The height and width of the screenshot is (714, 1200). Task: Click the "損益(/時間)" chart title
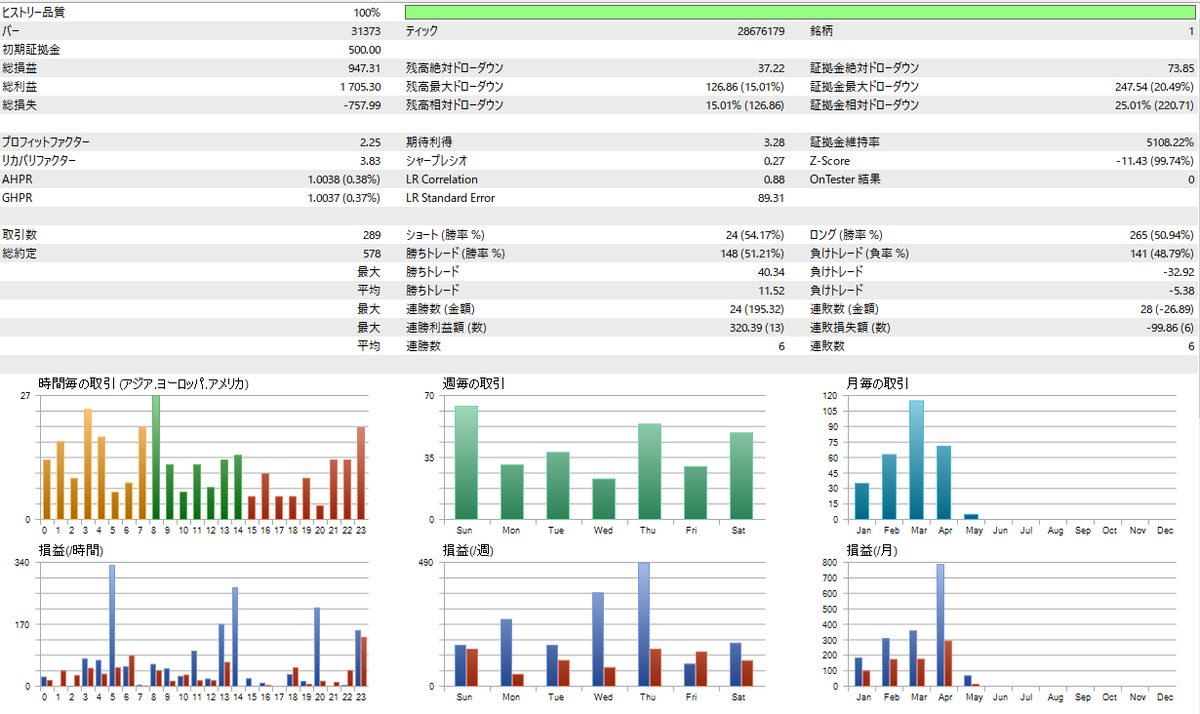pos(70,550)
